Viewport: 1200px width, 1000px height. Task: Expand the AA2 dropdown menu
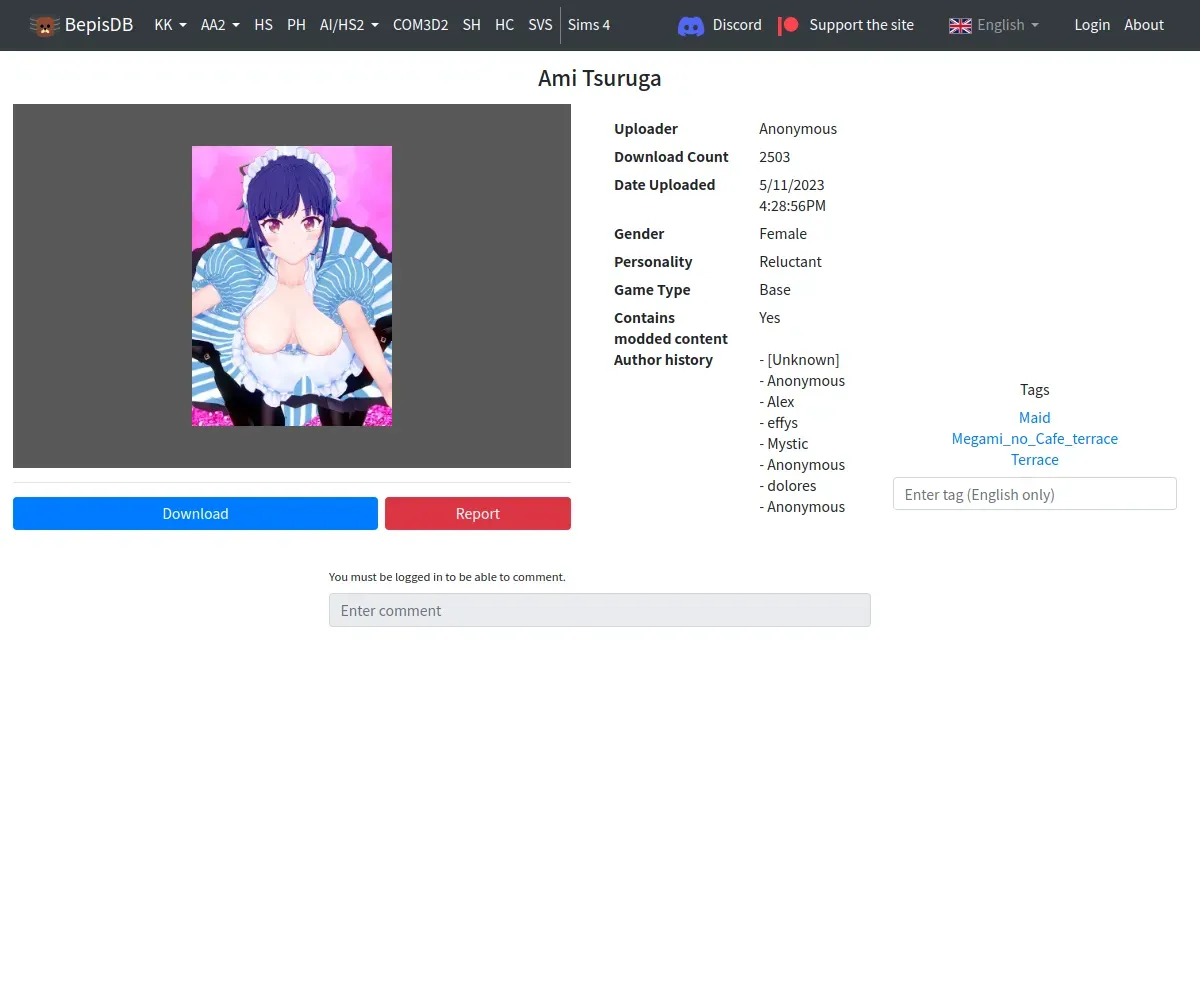click(x=220, y=25)
